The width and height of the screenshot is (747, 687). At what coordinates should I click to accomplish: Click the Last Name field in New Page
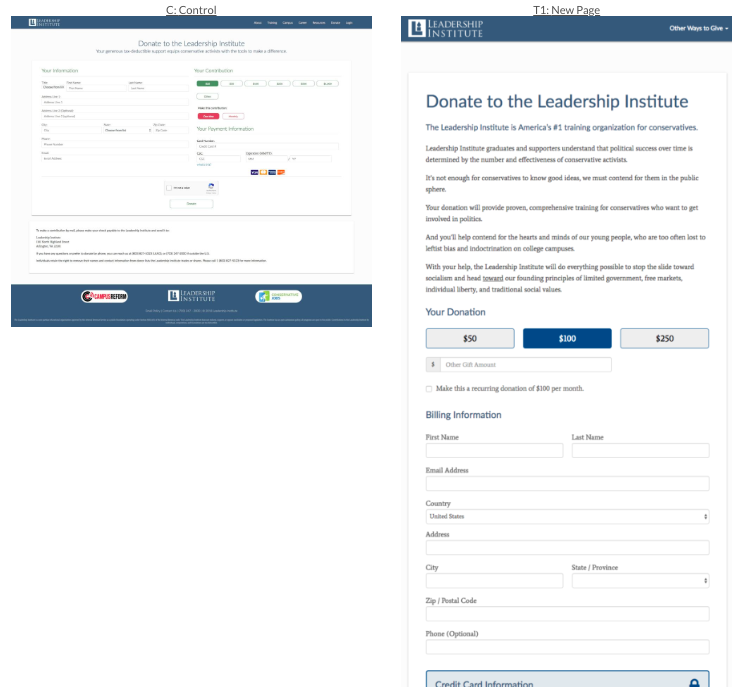[x=640, y=451]
